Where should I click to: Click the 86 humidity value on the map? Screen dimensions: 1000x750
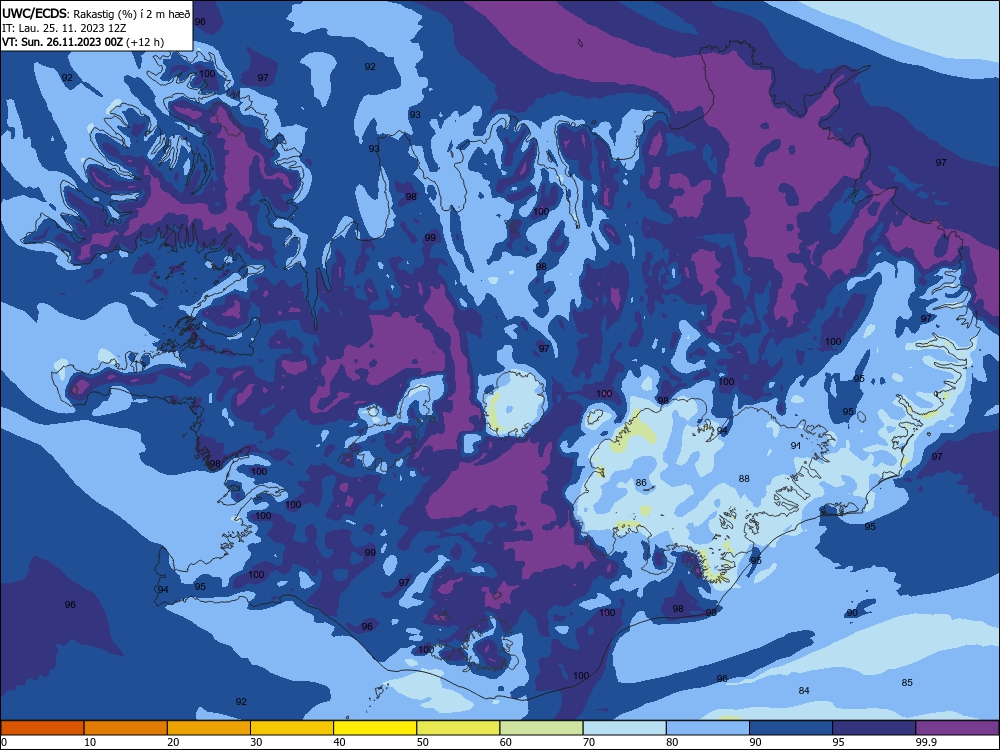pyautogui.click(x=641, y=483)
